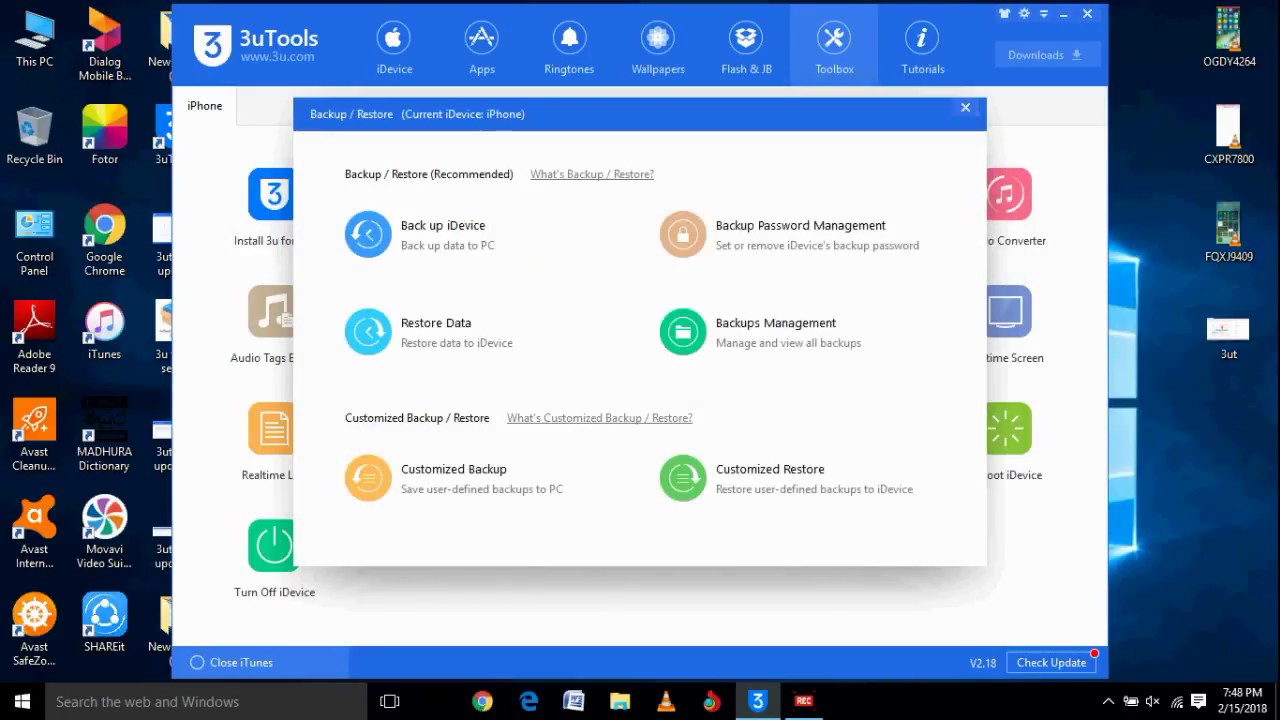
Task: Open Fotor desktop shortcut
Action: click(104, 136)
